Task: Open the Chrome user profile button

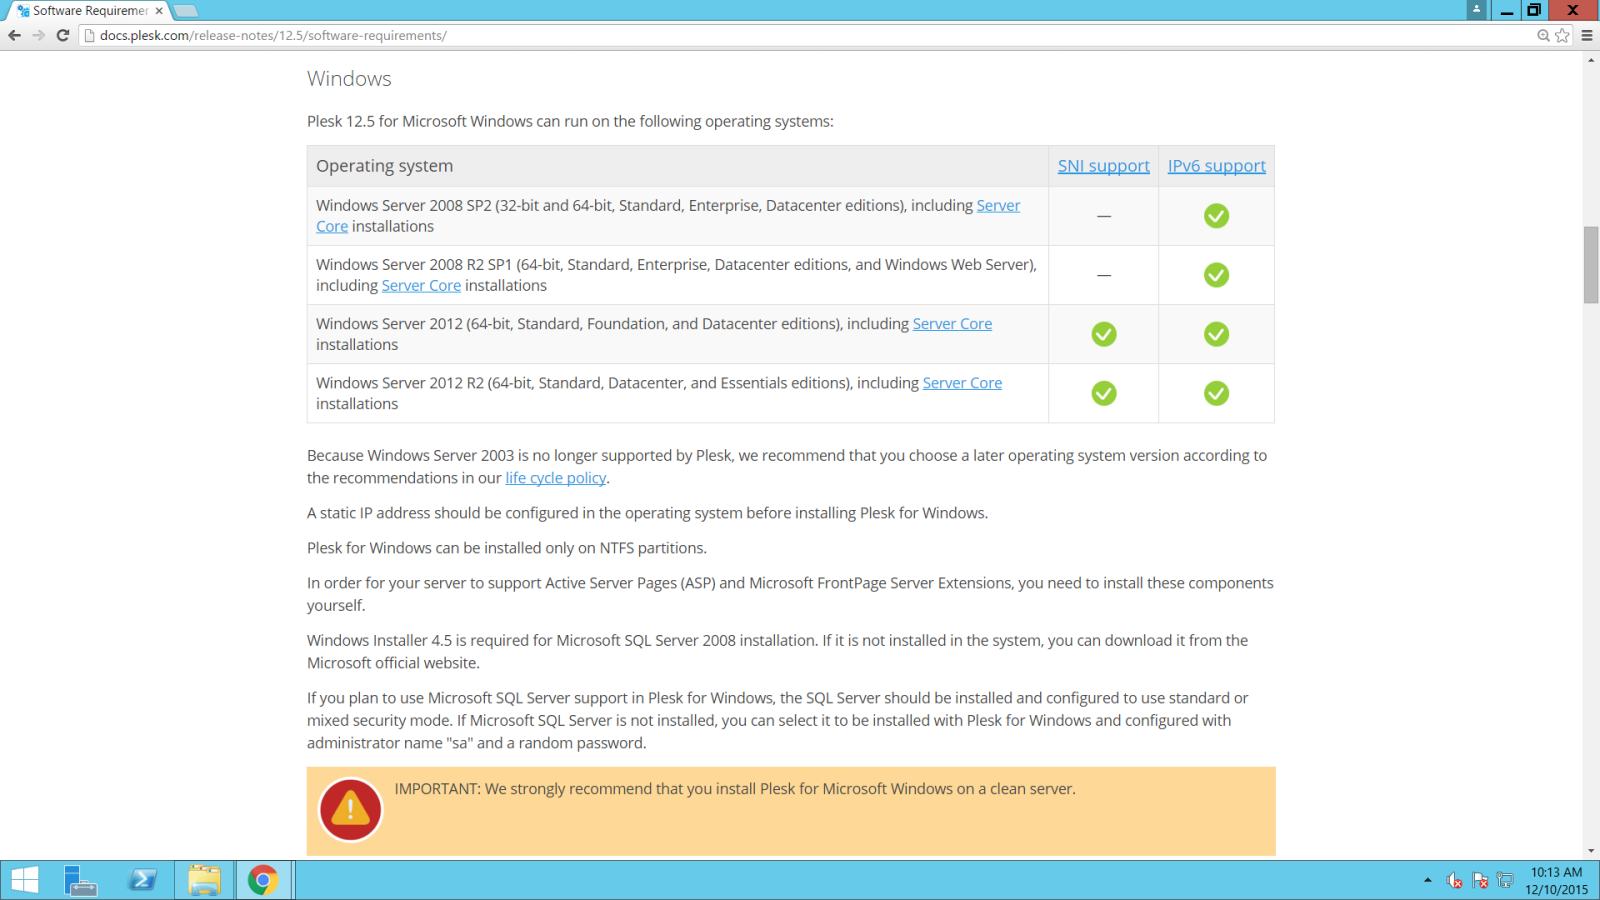Action: click(x=1476, y=9)
